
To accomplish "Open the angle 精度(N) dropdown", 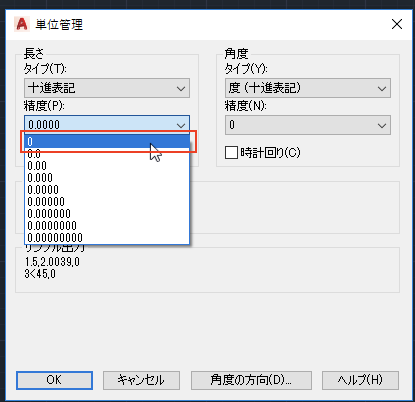I will [x=308, y=125].
